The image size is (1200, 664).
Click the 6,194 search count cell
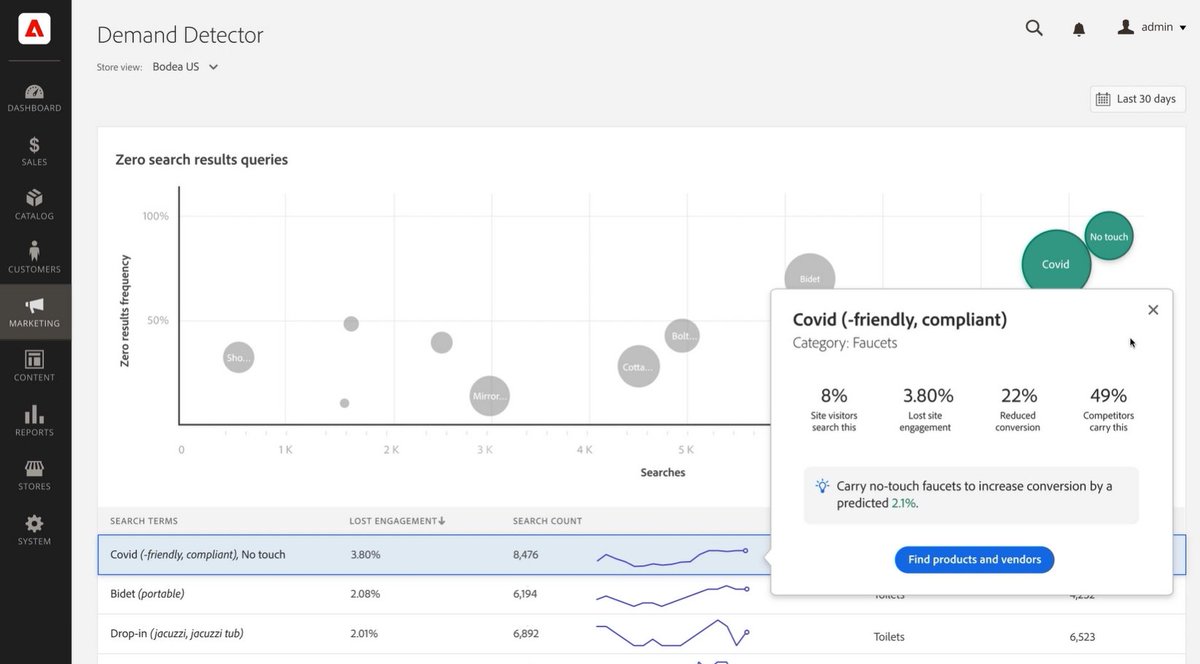click(x=525, y=594)
